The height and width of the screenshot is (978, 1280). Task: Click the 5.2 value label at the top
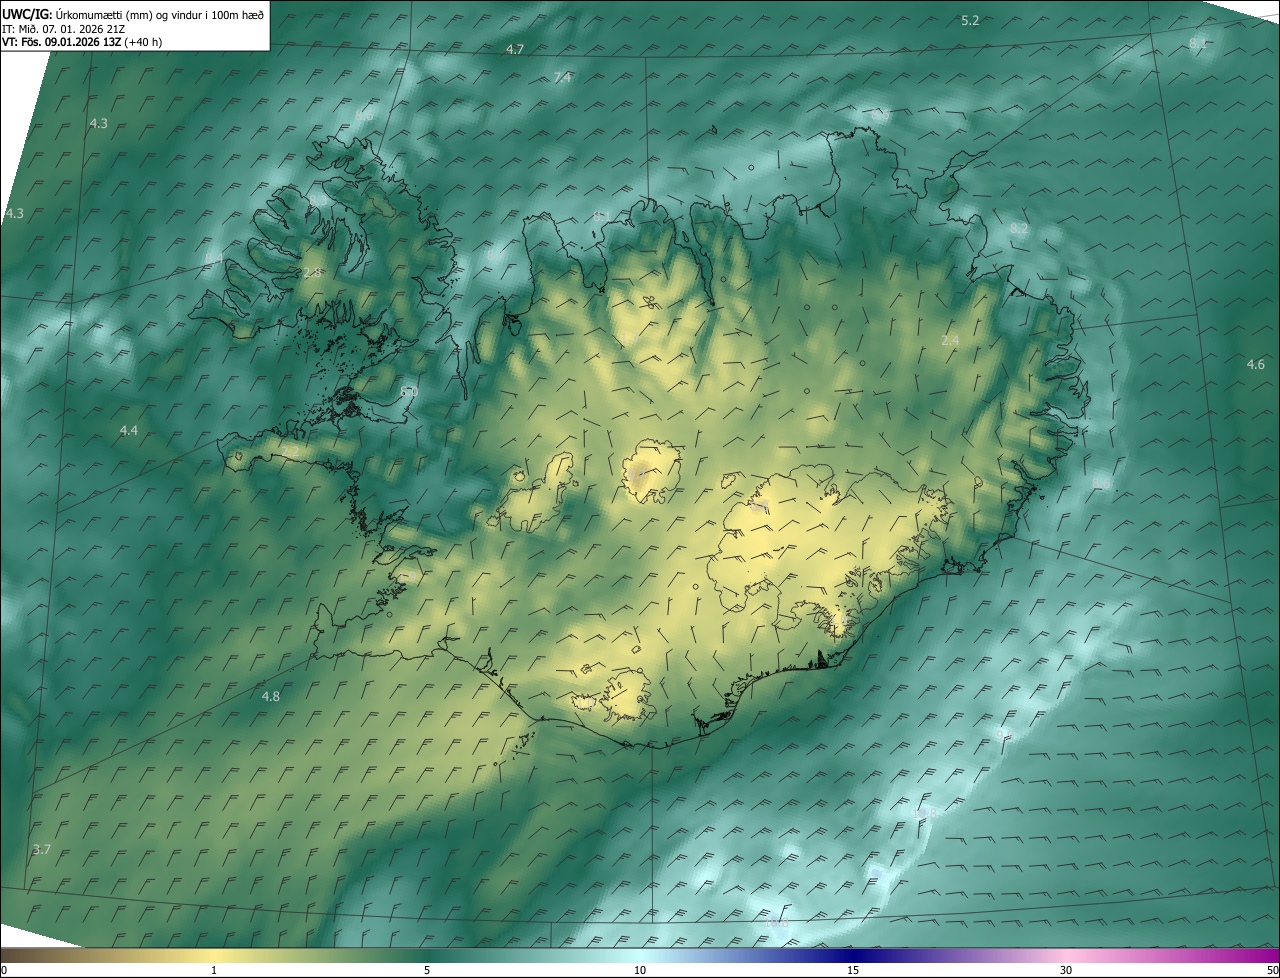point(970,21)
